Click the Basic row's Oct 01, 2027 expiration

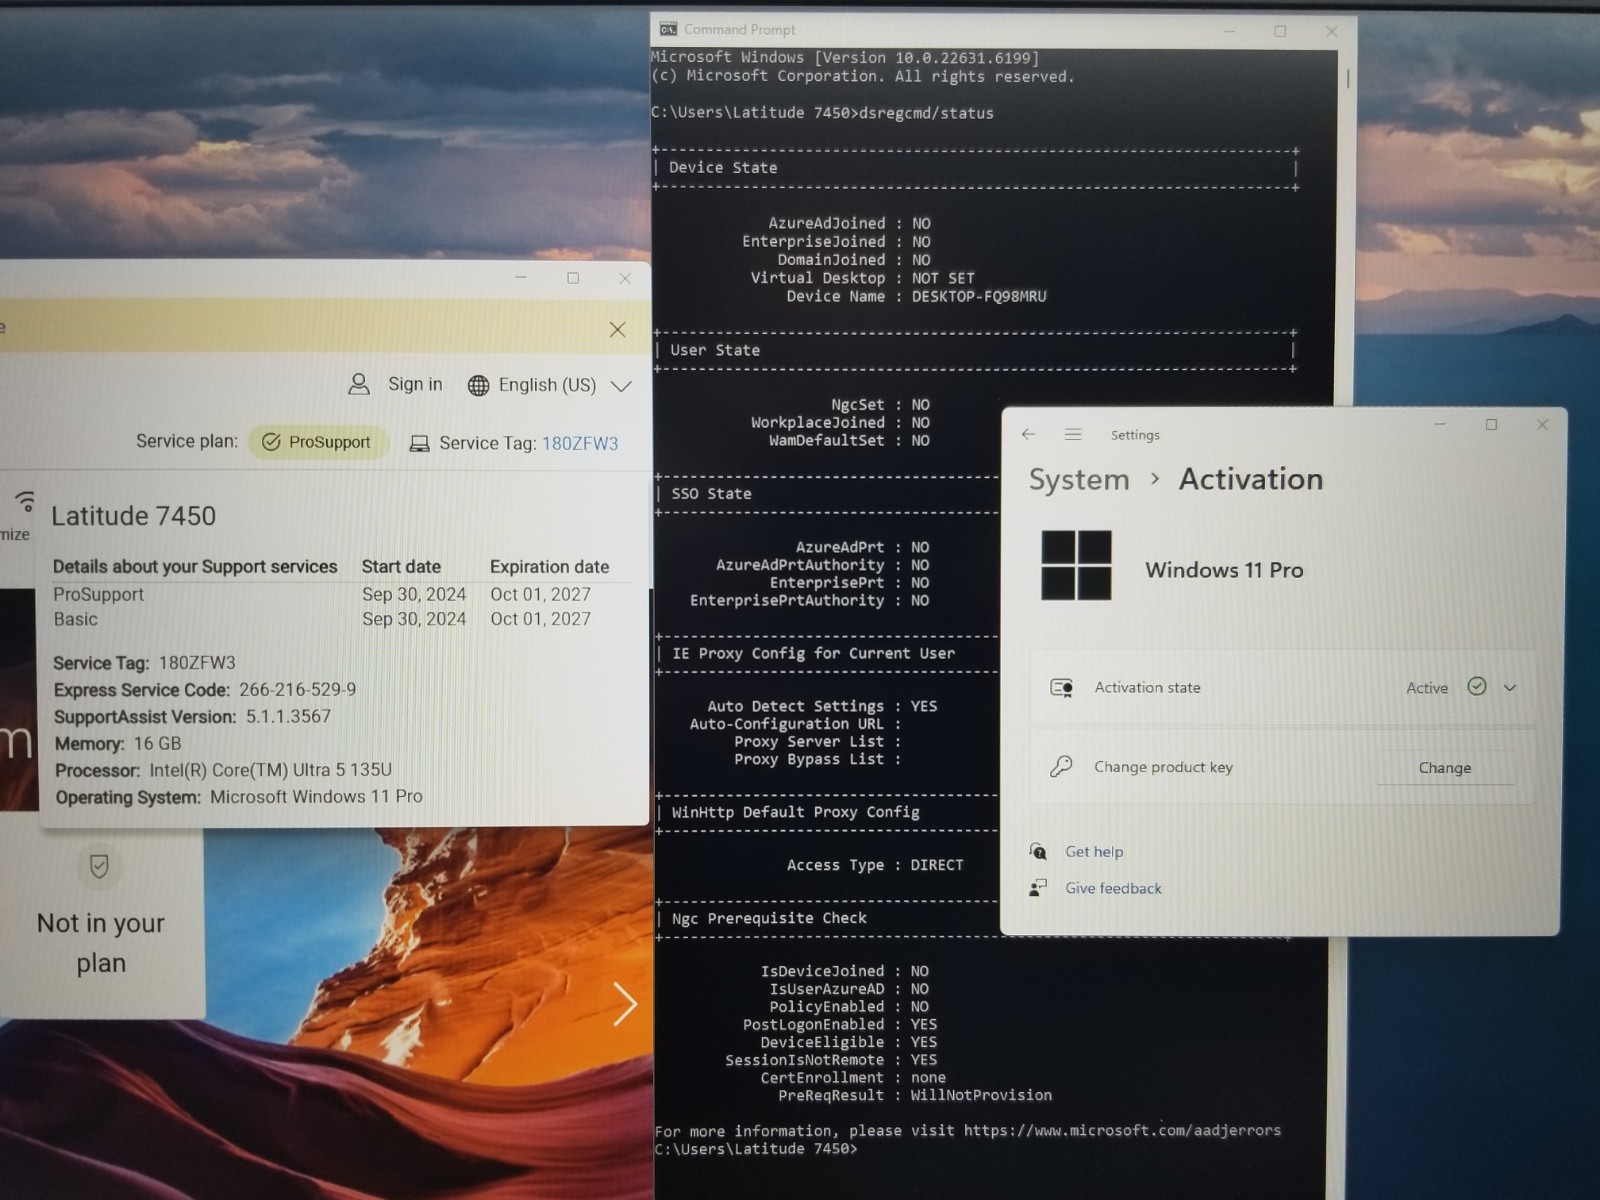click(x=540, y=619)
